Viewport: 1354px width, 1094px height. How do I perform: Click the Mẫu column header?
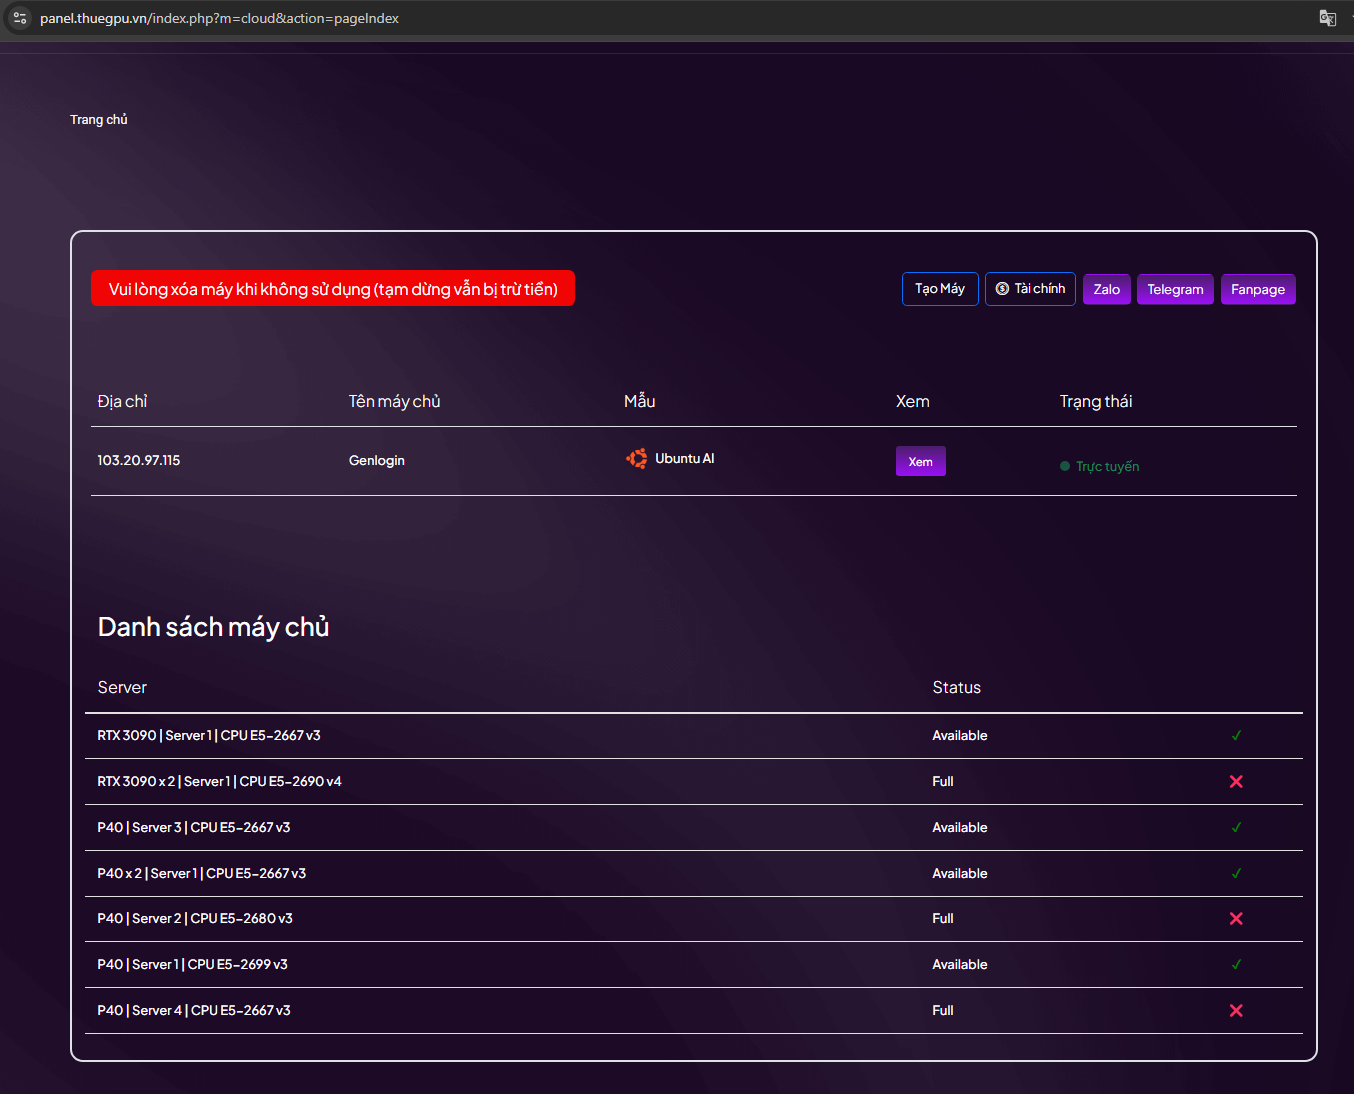(x=640, y=401)
